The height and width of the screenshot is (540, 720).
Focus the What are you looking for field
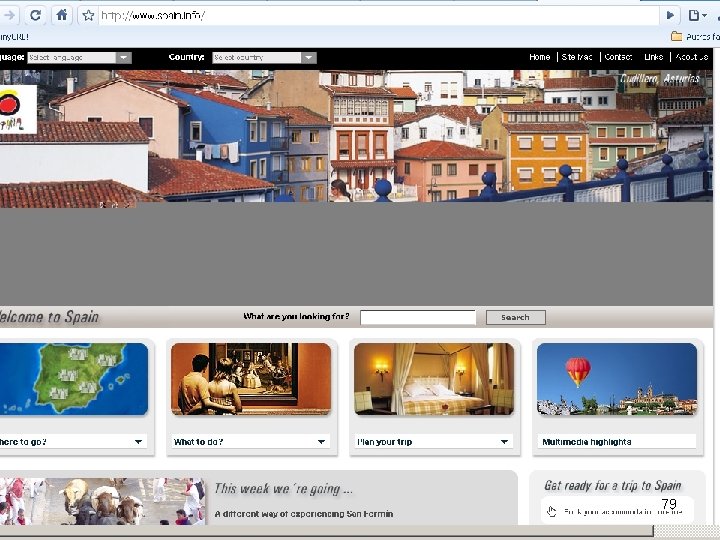tap(418, 317)
